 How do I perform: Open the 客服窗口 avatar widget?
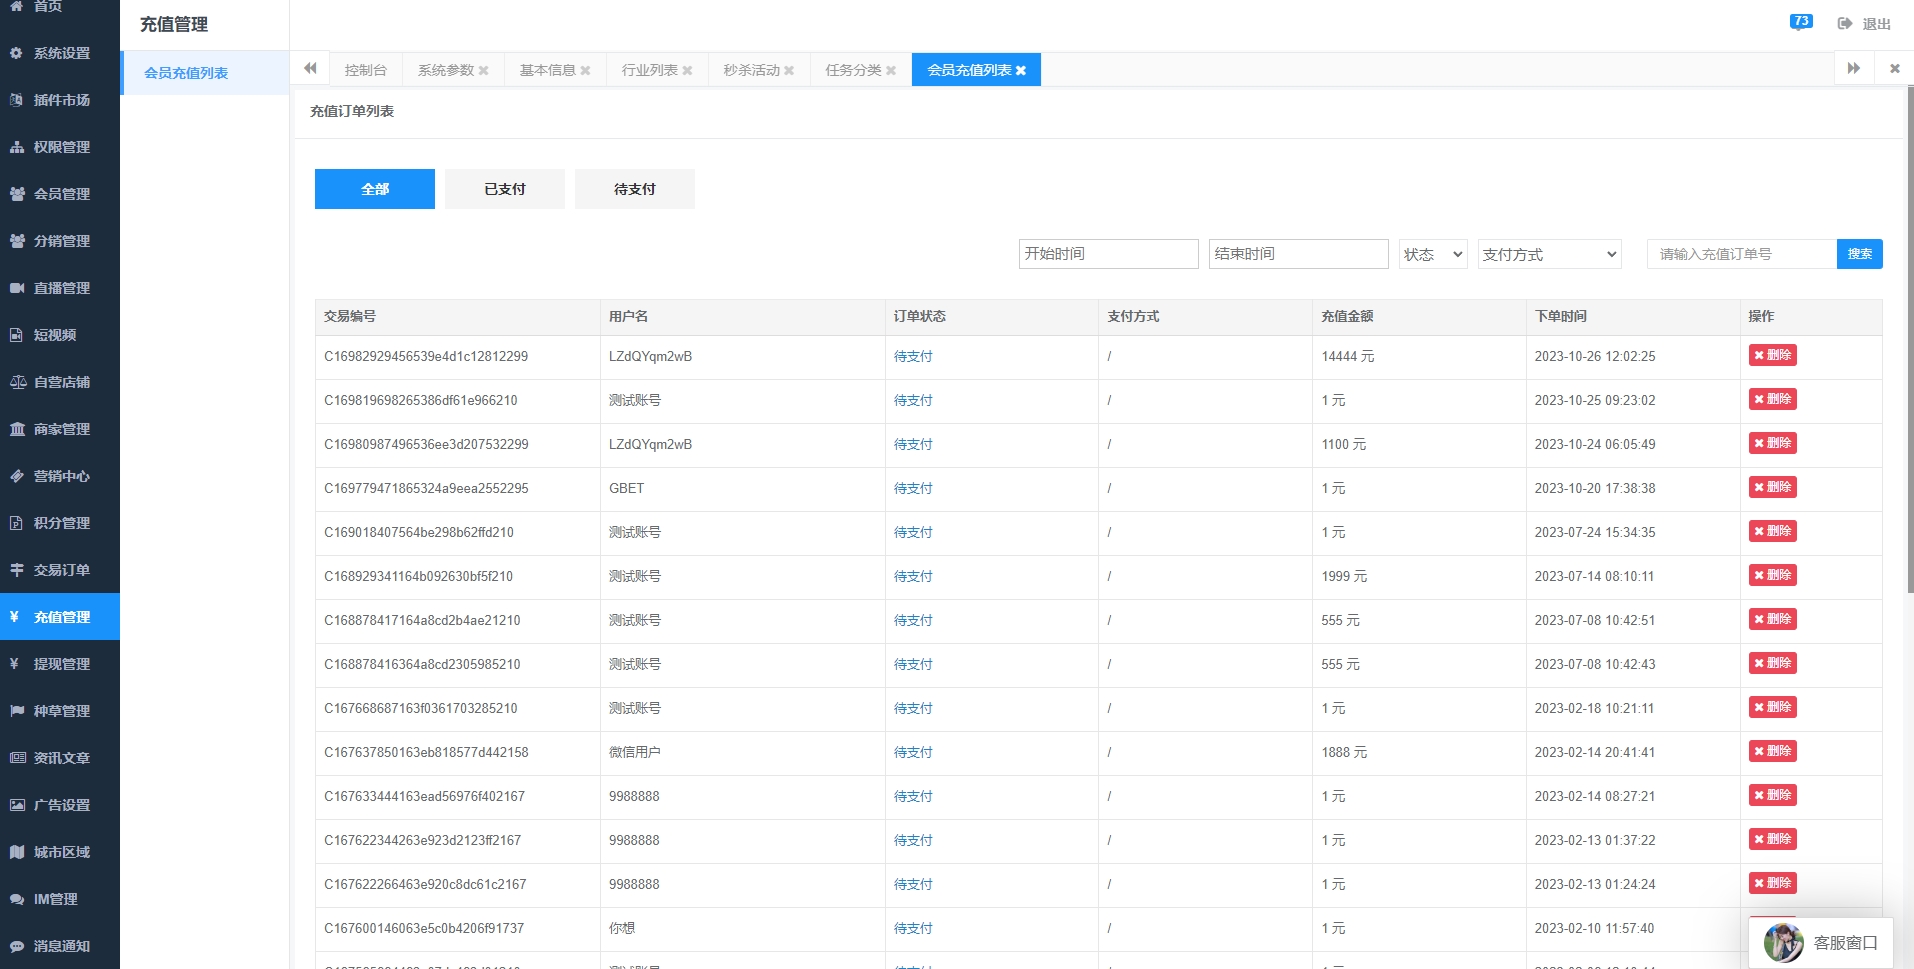point(1783,942)
